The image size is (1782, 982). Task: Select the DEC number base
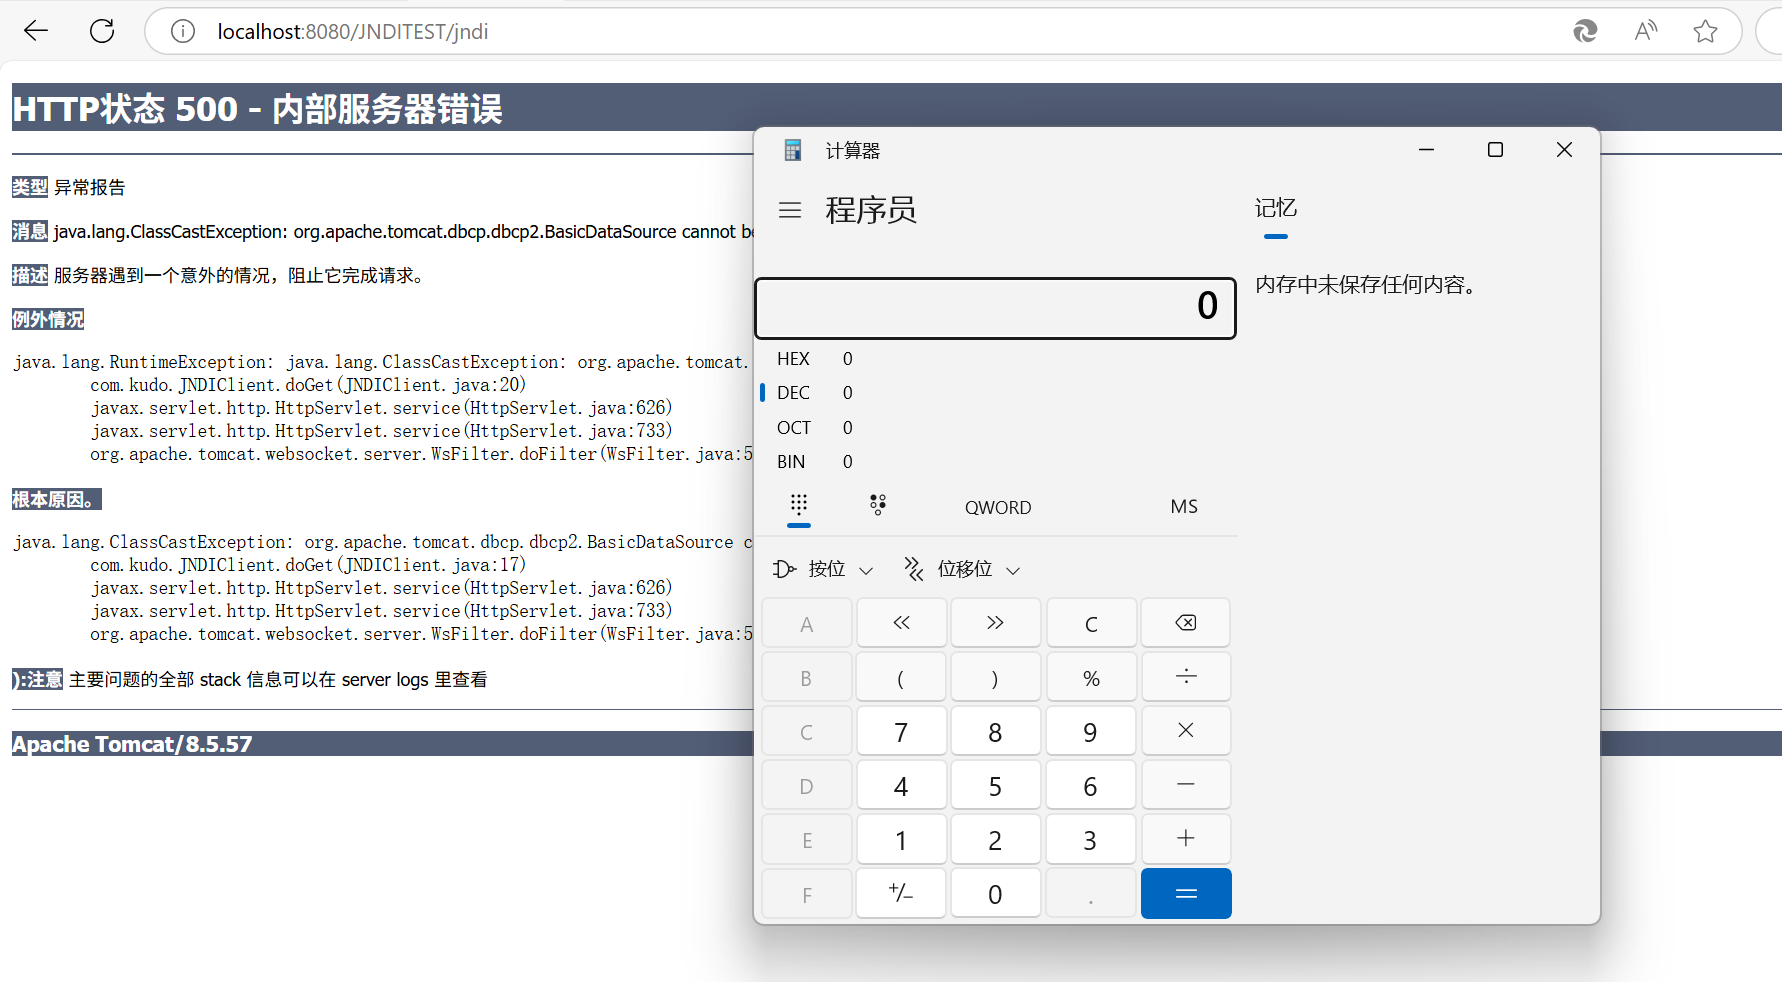pos(996,393)
